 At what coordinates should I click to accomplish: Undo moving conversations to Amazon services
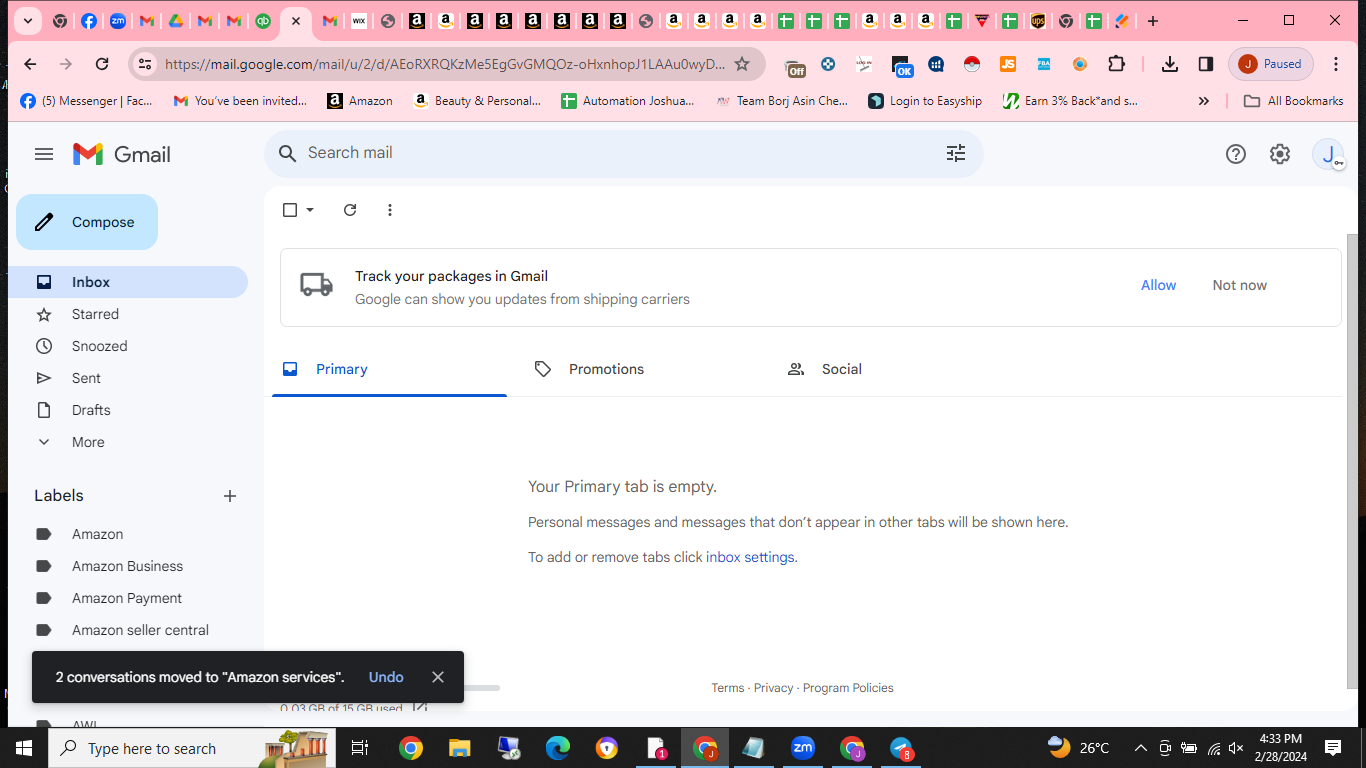tap(386, 677)
